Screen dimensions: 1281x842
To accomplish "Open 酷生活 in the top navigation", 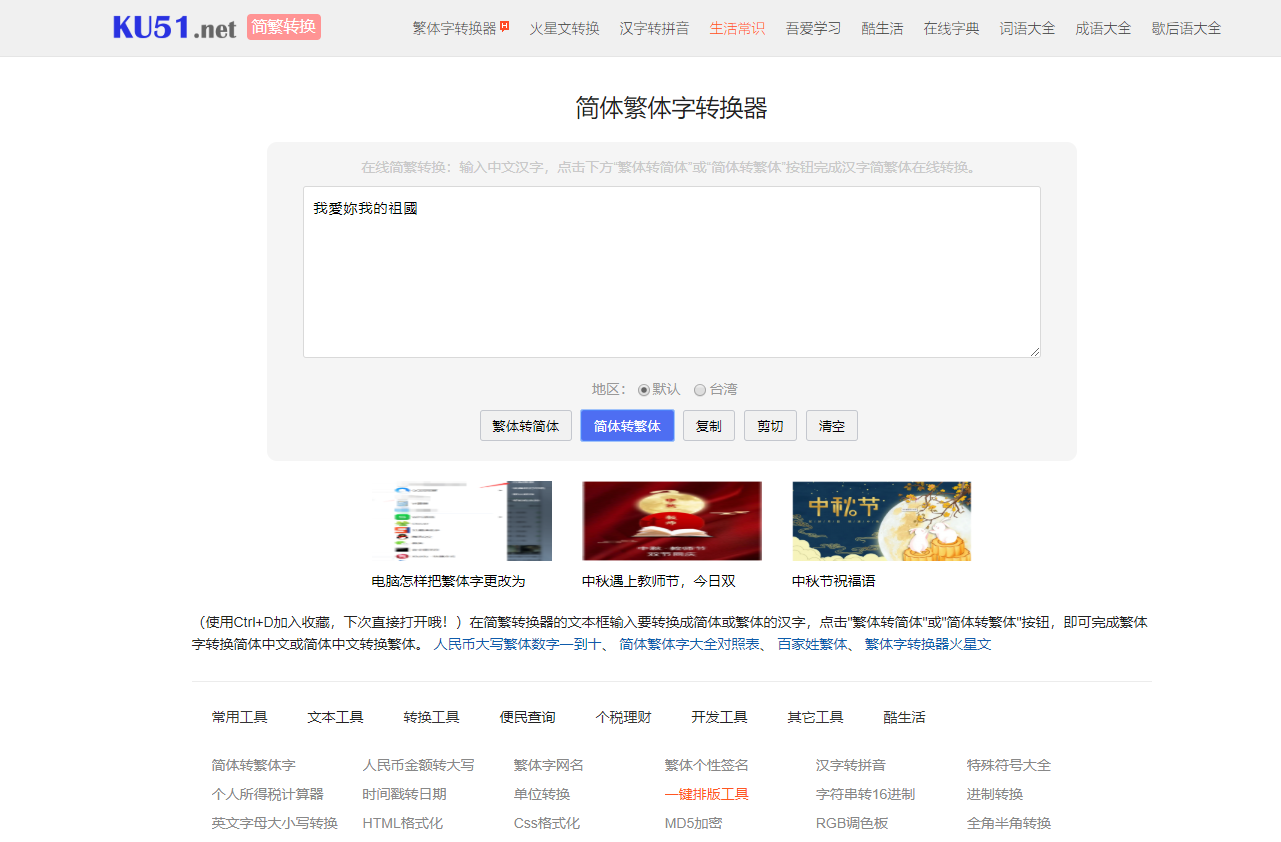I will [882, 28].
